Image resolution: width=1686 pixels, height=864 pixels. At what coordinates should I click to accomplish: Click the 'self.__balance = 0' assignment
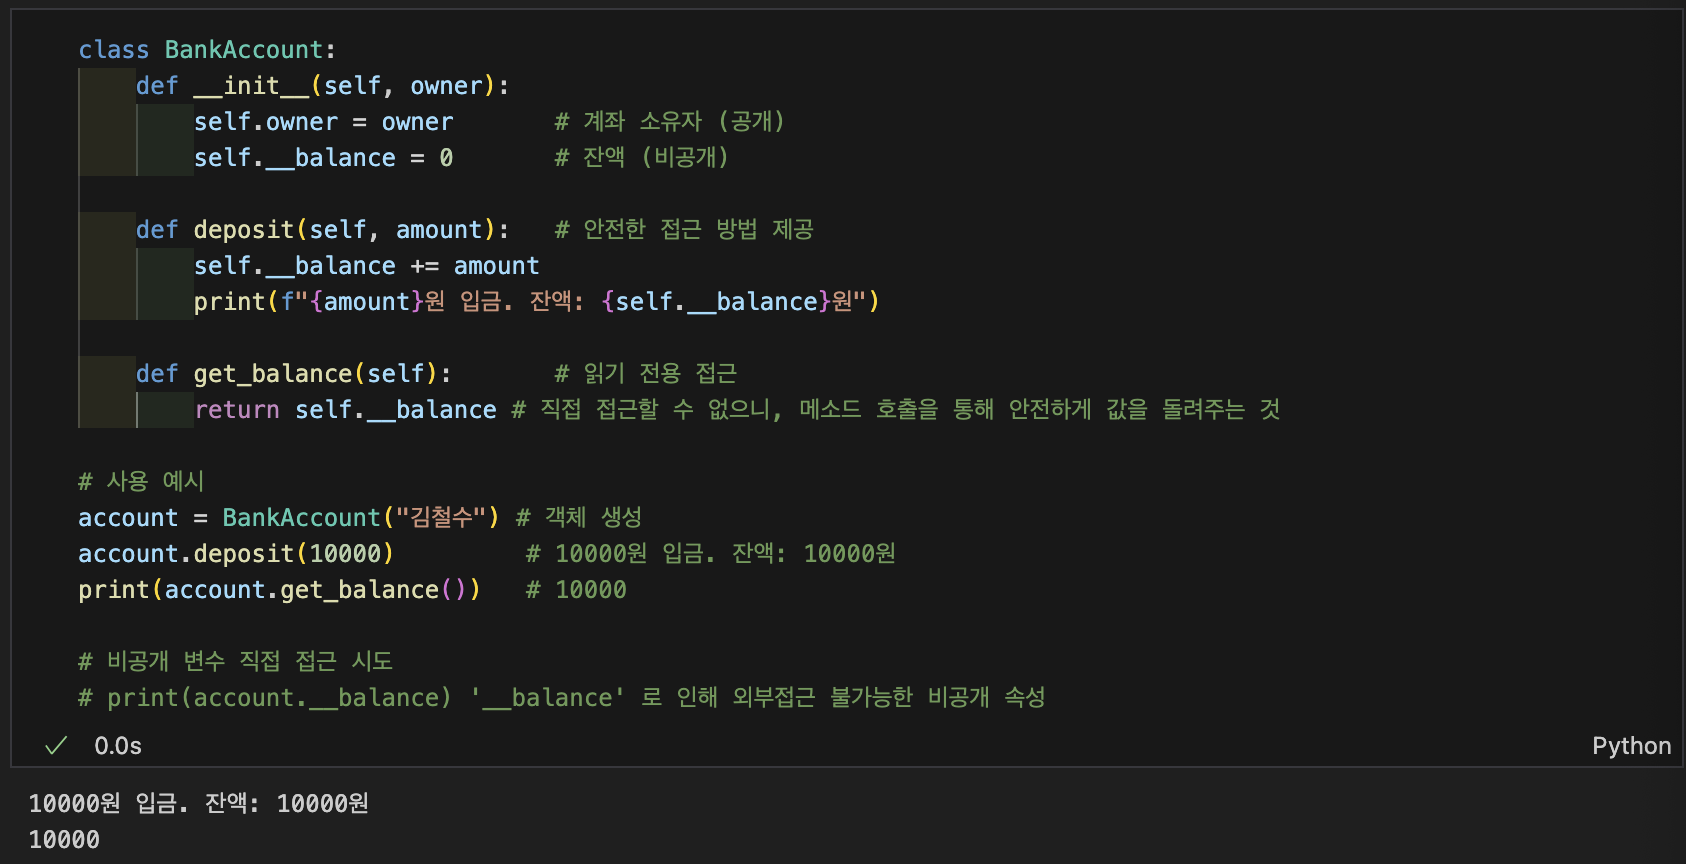click(323, 158)
